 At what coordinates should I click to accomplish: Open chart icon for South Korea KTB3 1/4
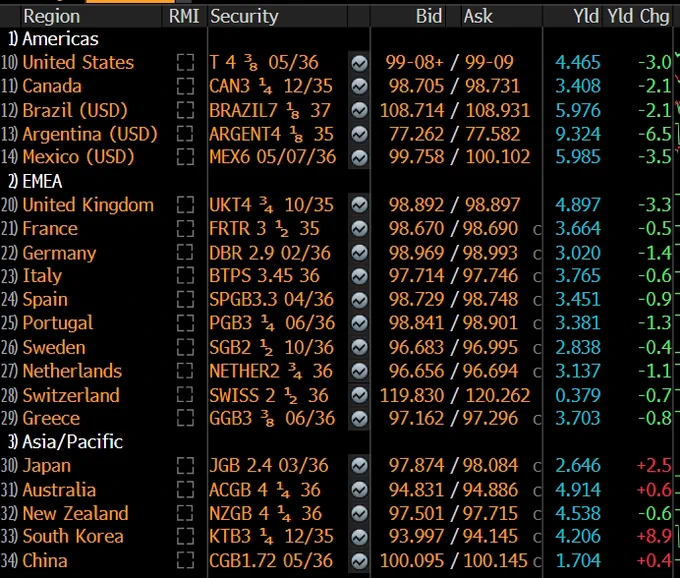(x=359, y=537)
